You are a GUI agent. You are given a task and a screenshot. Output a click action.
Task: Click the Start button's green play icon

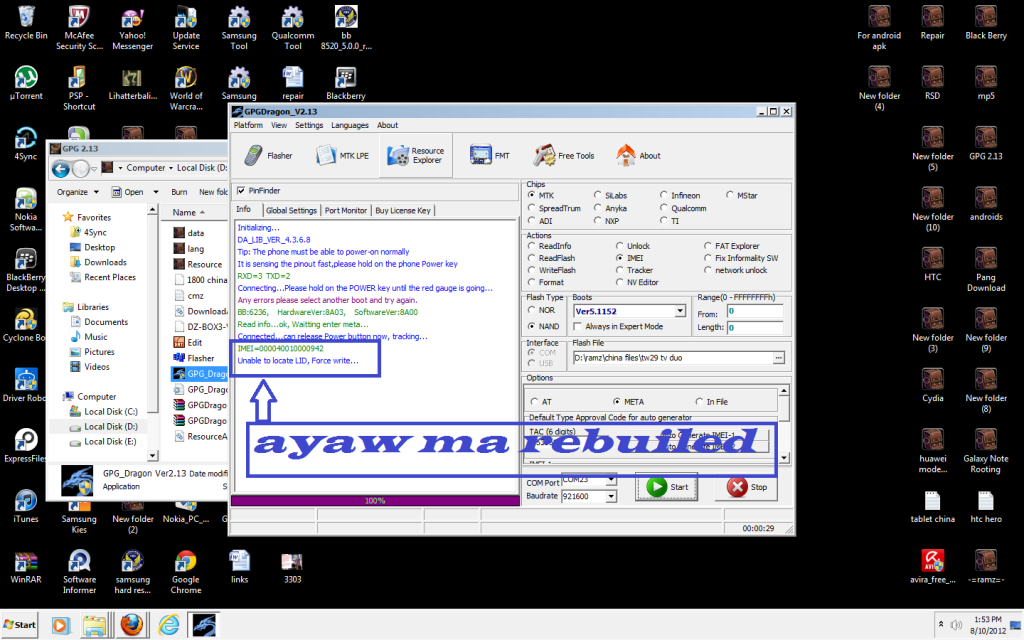pos(656,486)
